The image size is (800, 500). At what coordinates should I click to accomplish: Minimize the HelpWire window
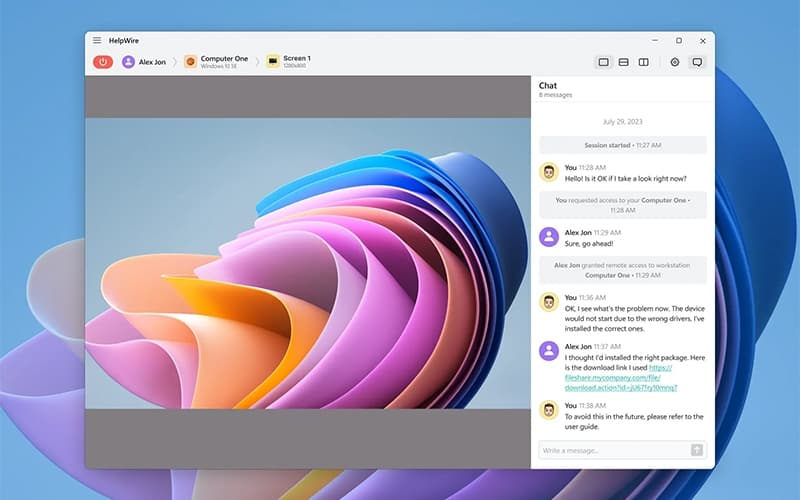pyautogui.click(x=655, y=40)
